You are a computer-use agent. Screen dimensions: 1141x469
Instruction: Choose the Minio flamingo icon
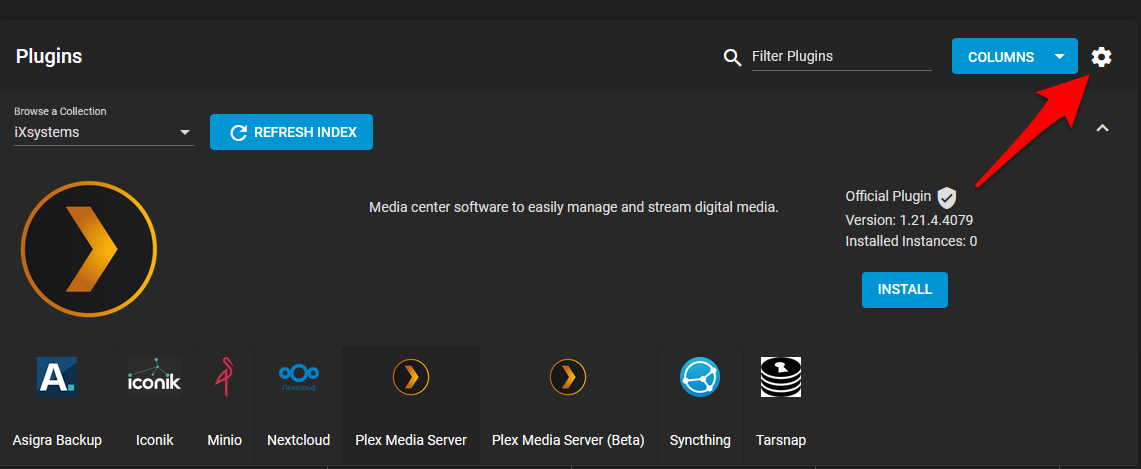(224, 377)
